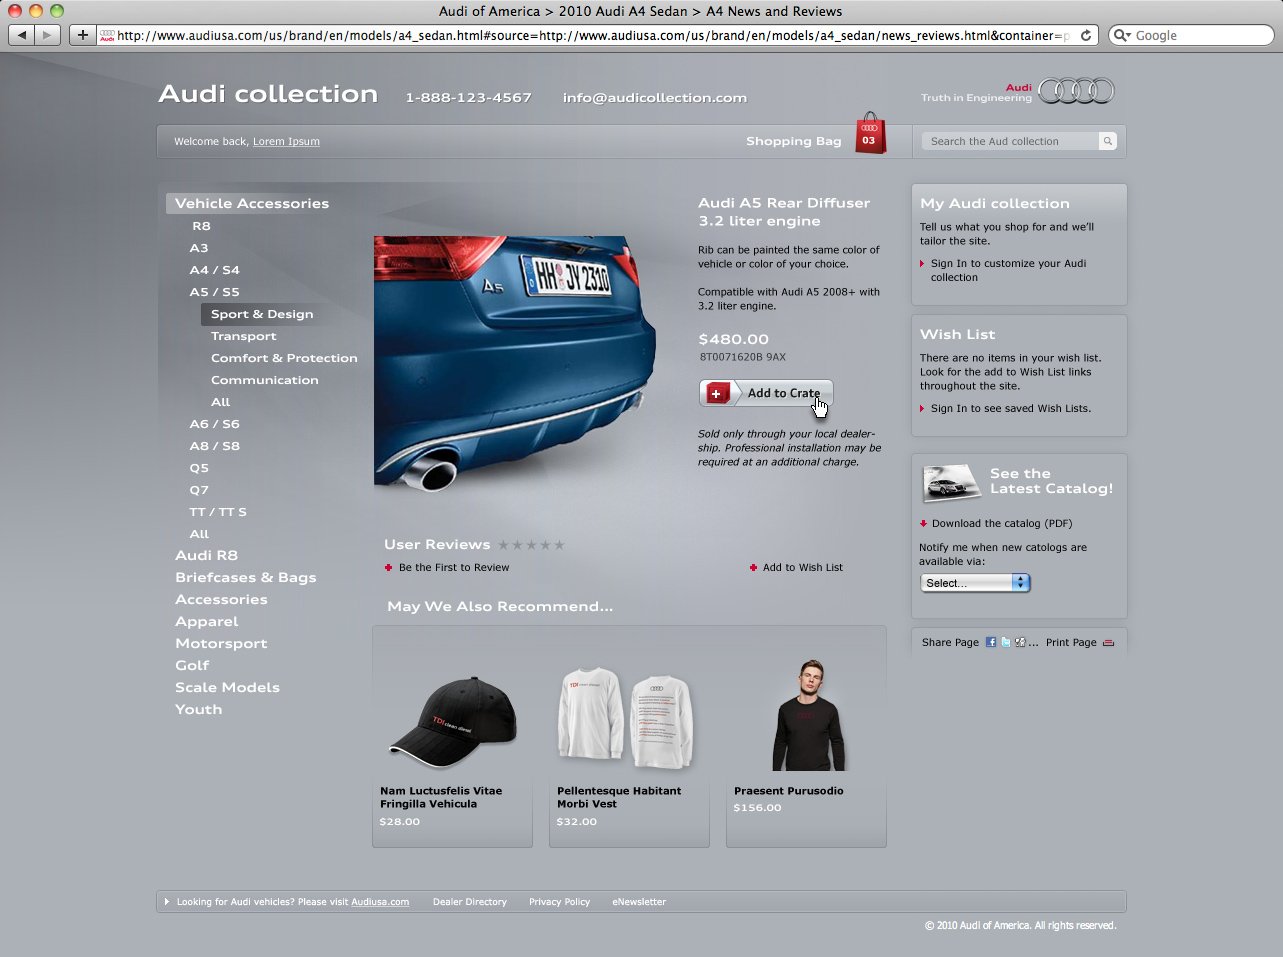
Task: Open the Praesent Purusodio sweater thumbnail
Action: [808, 715]
